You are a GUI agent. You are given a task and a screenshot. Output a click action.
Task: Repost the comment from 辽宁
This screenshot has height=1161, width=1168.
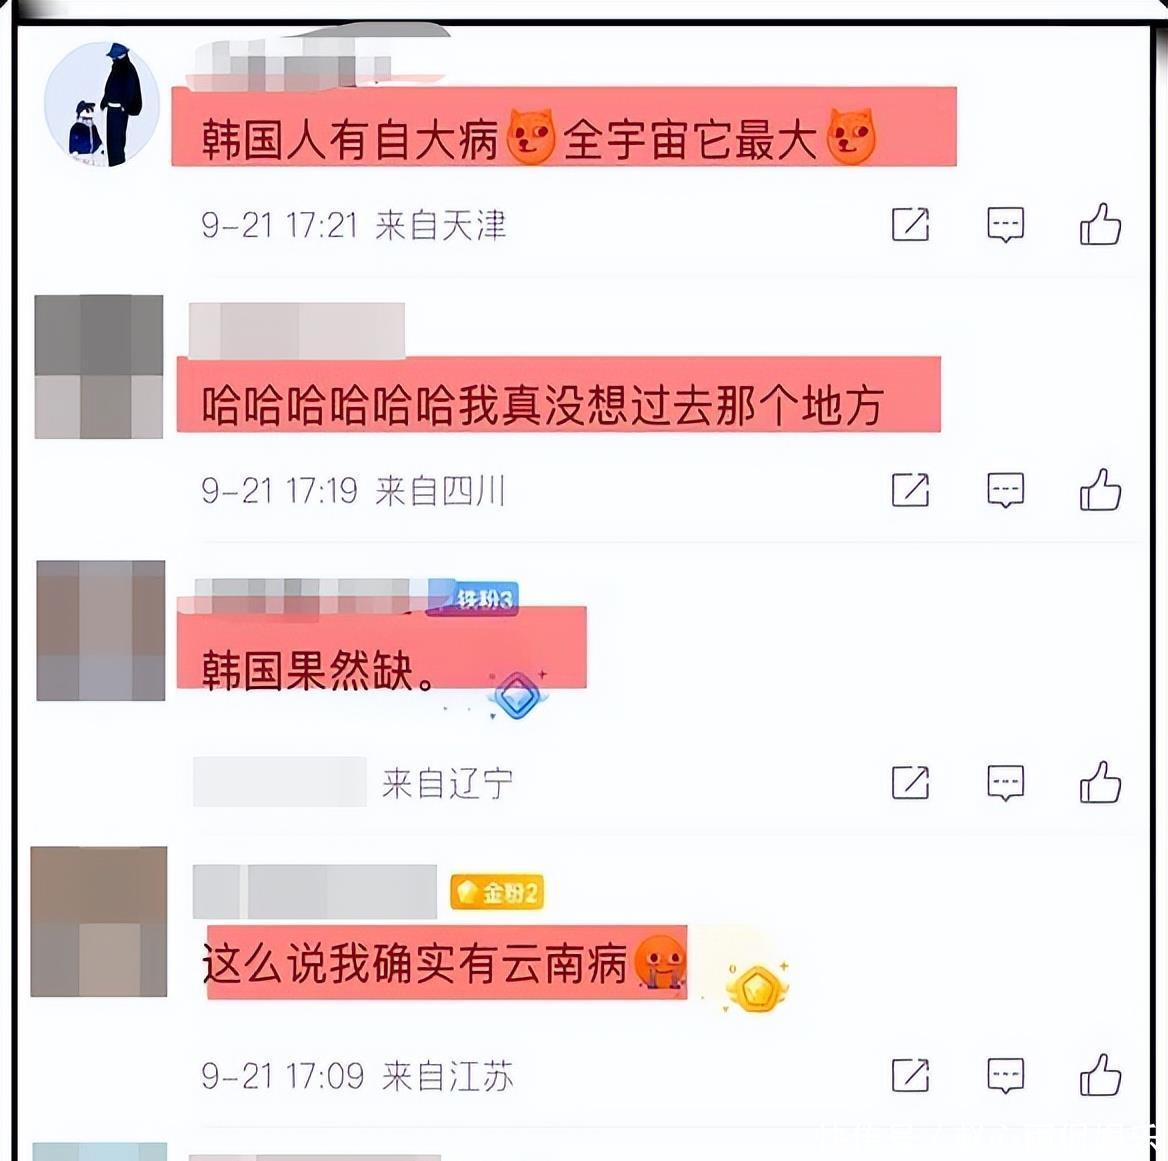[x=910, y=782]
